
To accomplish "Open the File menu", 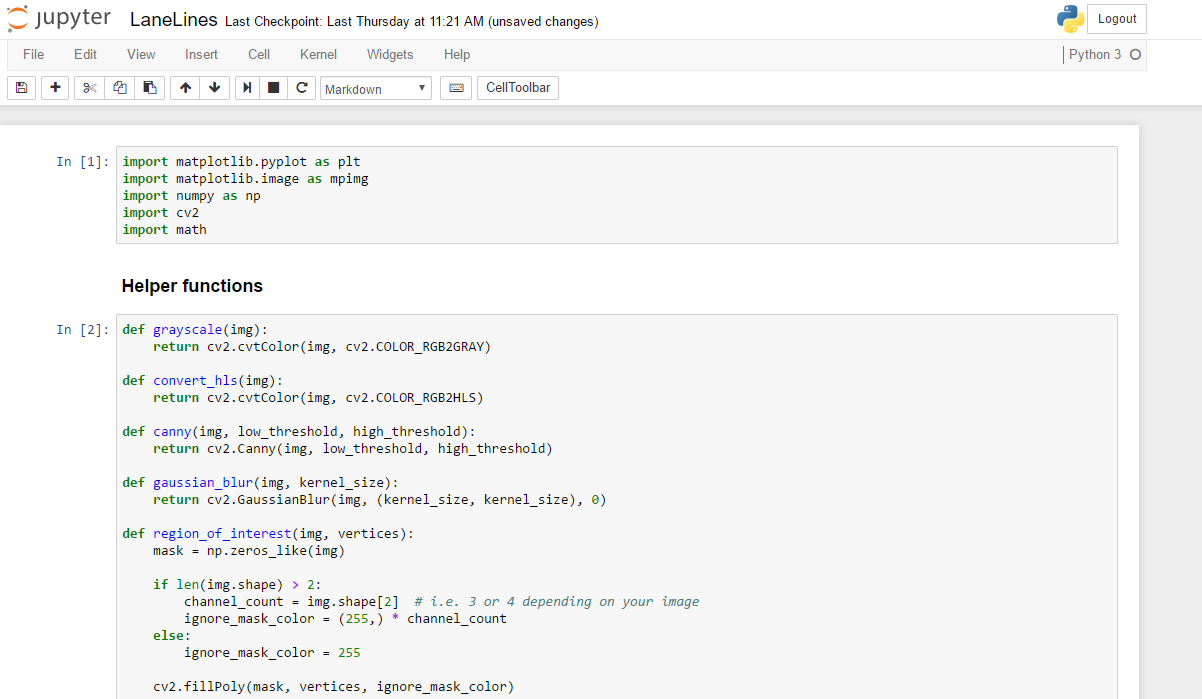I will pyautogui.click(x=33, y=54).
